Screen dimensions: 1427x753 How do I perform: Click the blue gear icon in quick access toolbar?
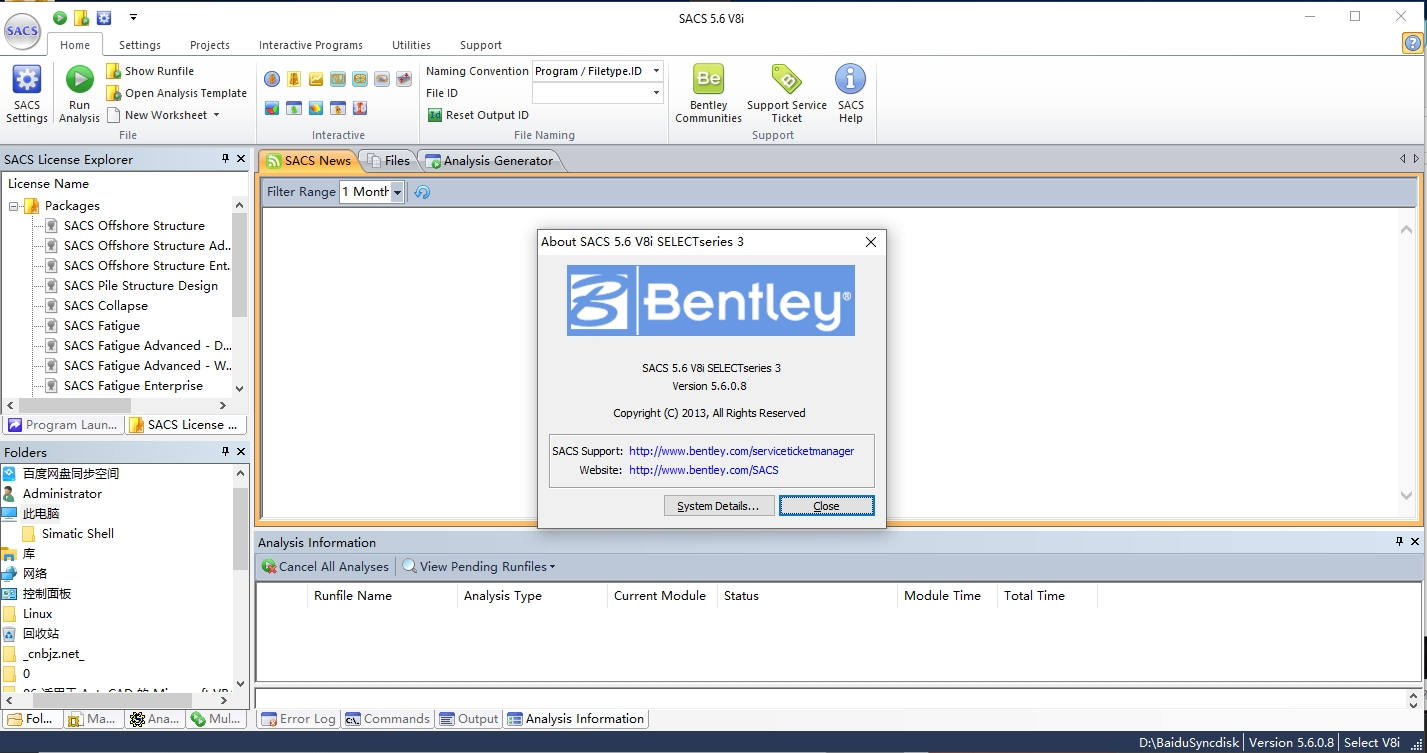(x=104, y=18)
